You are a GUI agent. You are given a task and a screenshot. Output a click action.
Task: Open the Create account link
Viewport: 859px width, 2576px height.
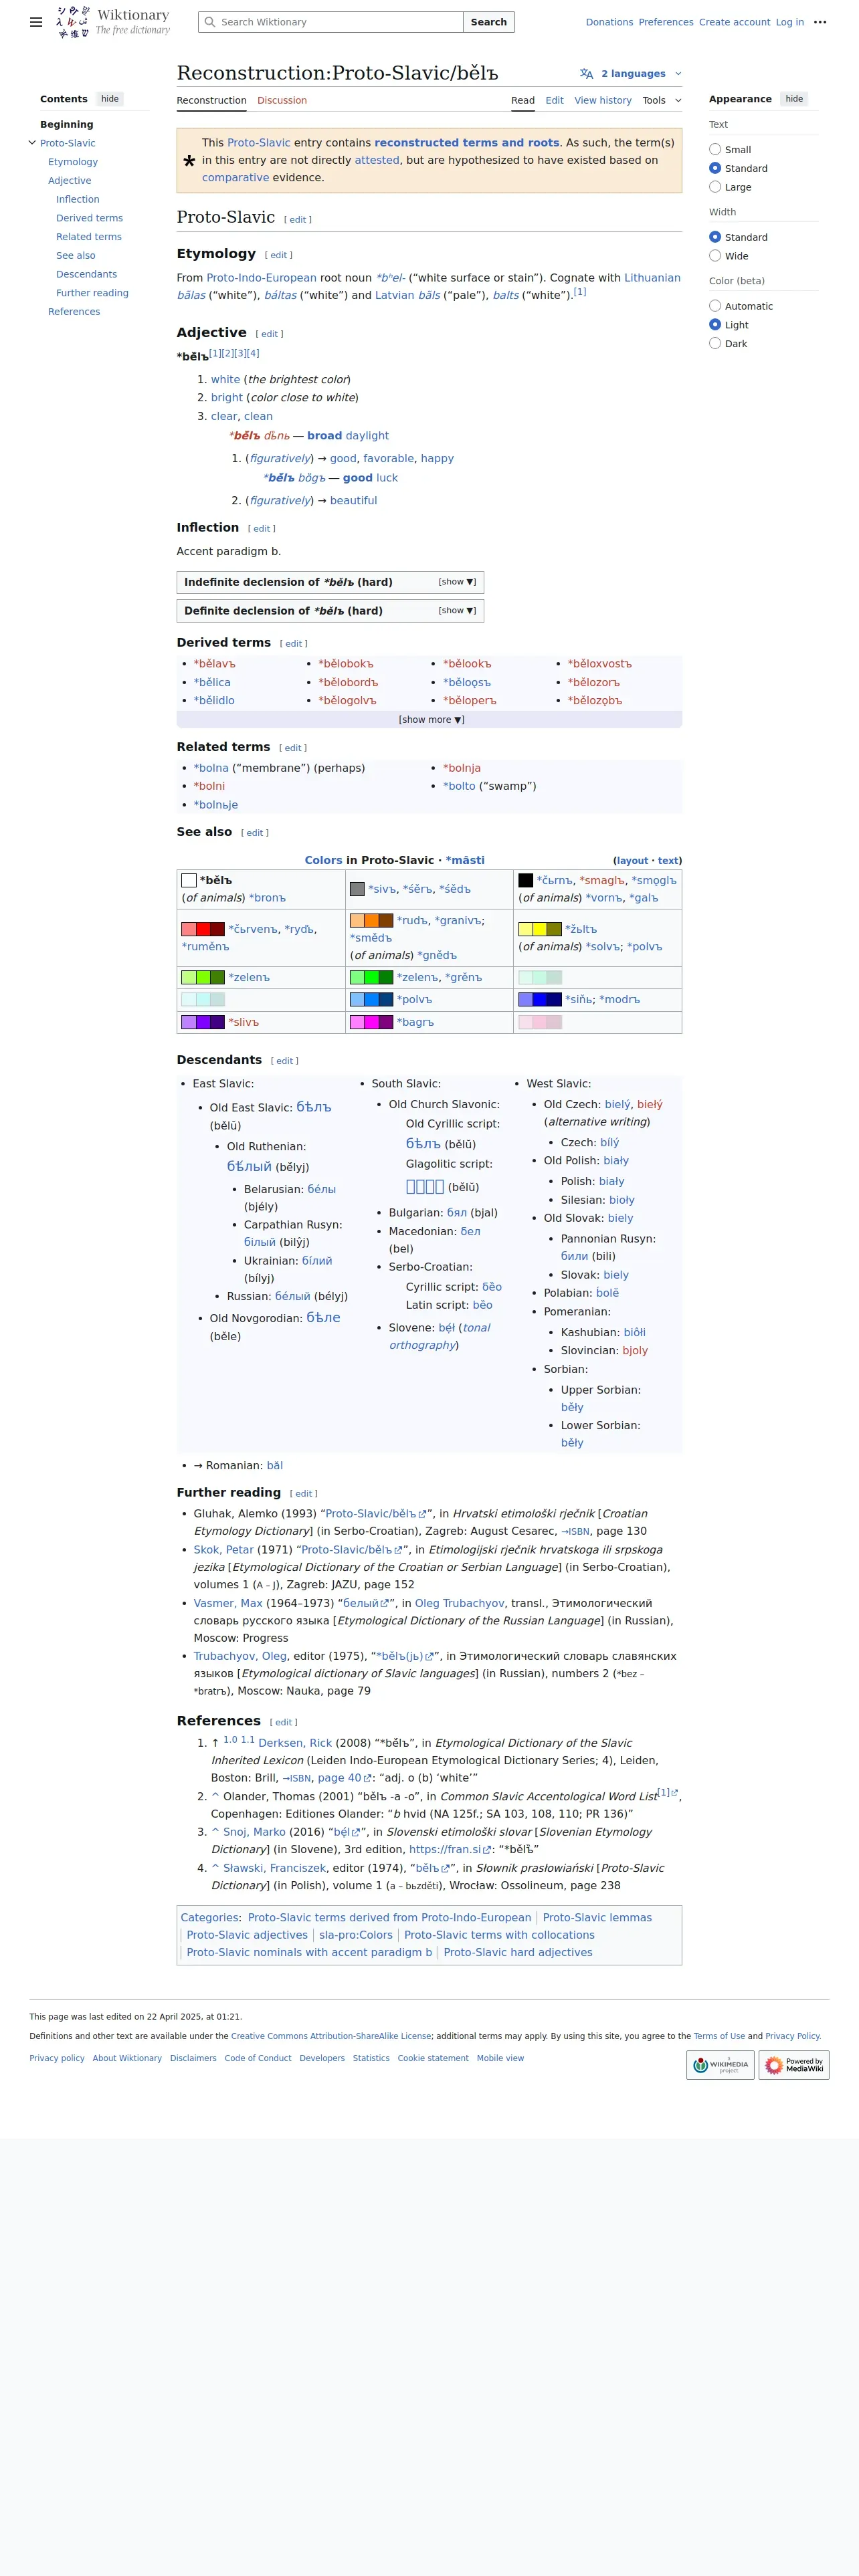pos(734,22)
